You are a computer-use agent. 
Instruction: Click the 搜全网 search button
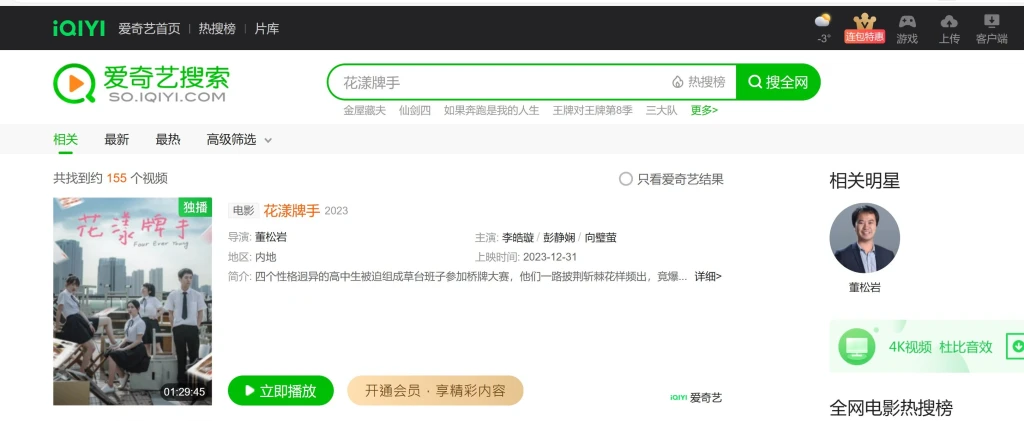pyautogui.click(x=778, y=82)
